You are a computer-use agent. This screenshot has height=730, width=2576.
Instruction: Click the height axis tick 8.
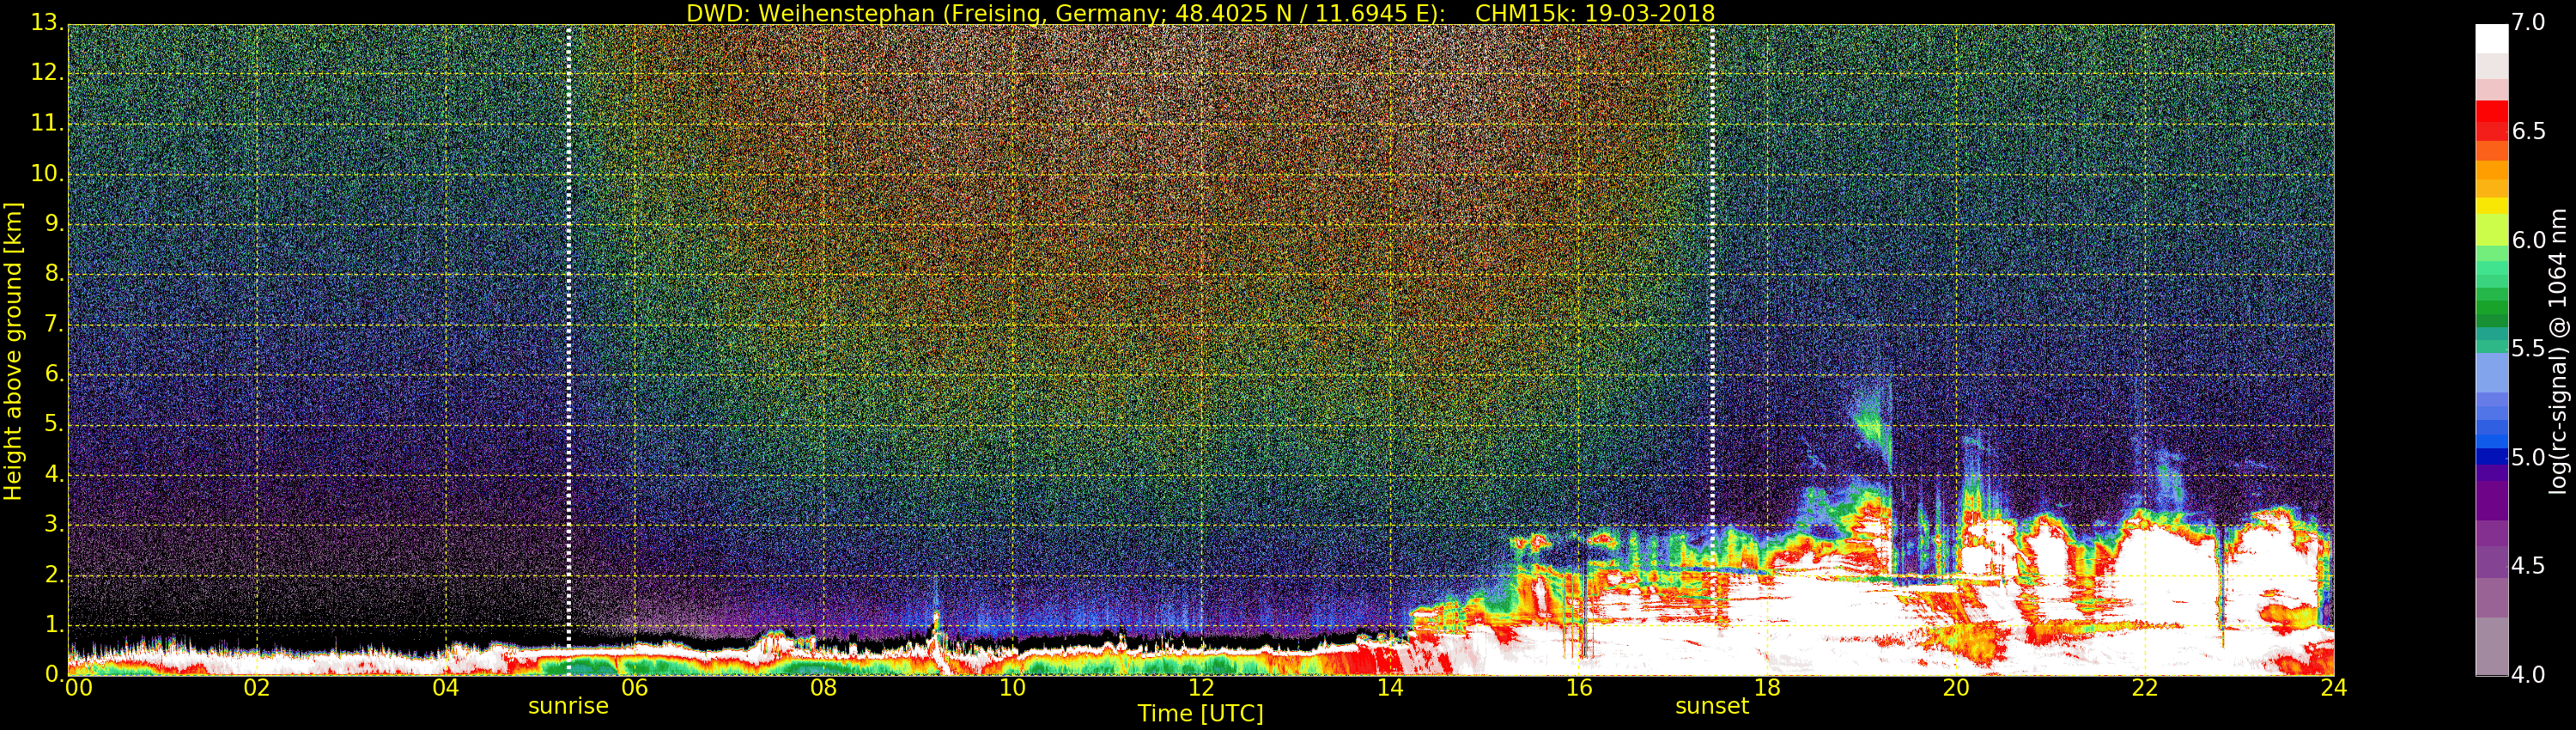coord(53,274)
